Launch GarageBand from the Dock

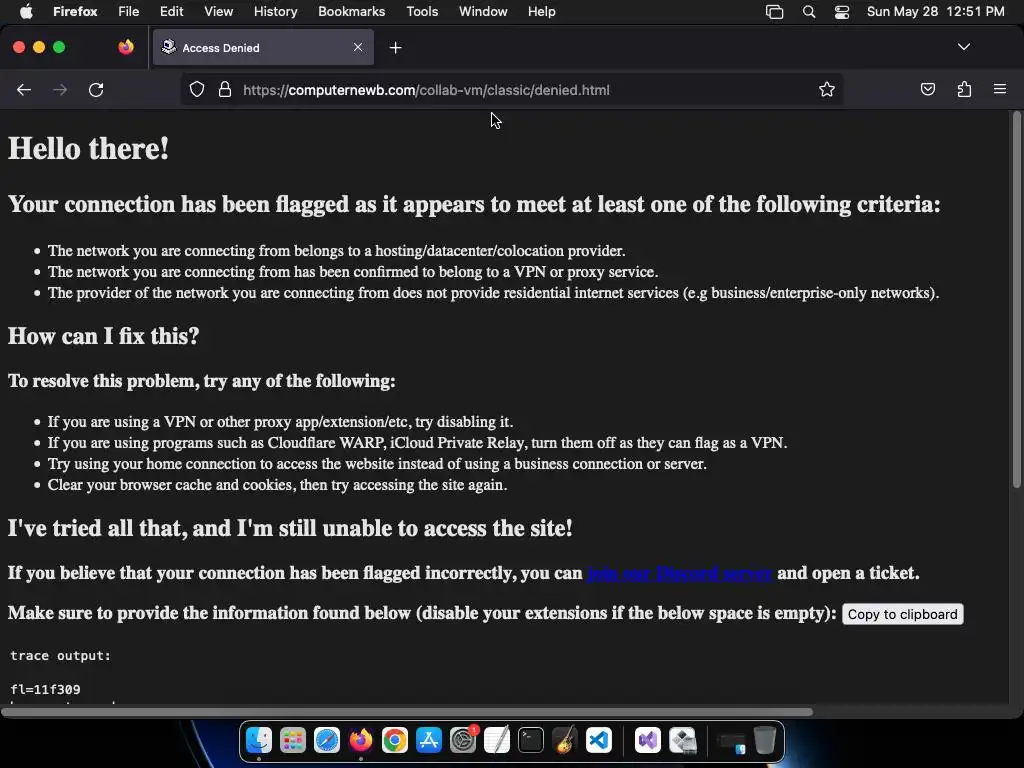[565, 740]
